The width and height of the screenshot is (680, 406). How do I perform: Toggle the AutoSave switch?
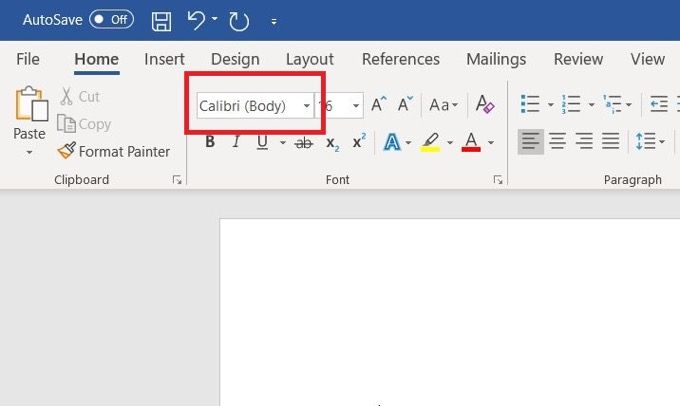click(x=111, y=20)
